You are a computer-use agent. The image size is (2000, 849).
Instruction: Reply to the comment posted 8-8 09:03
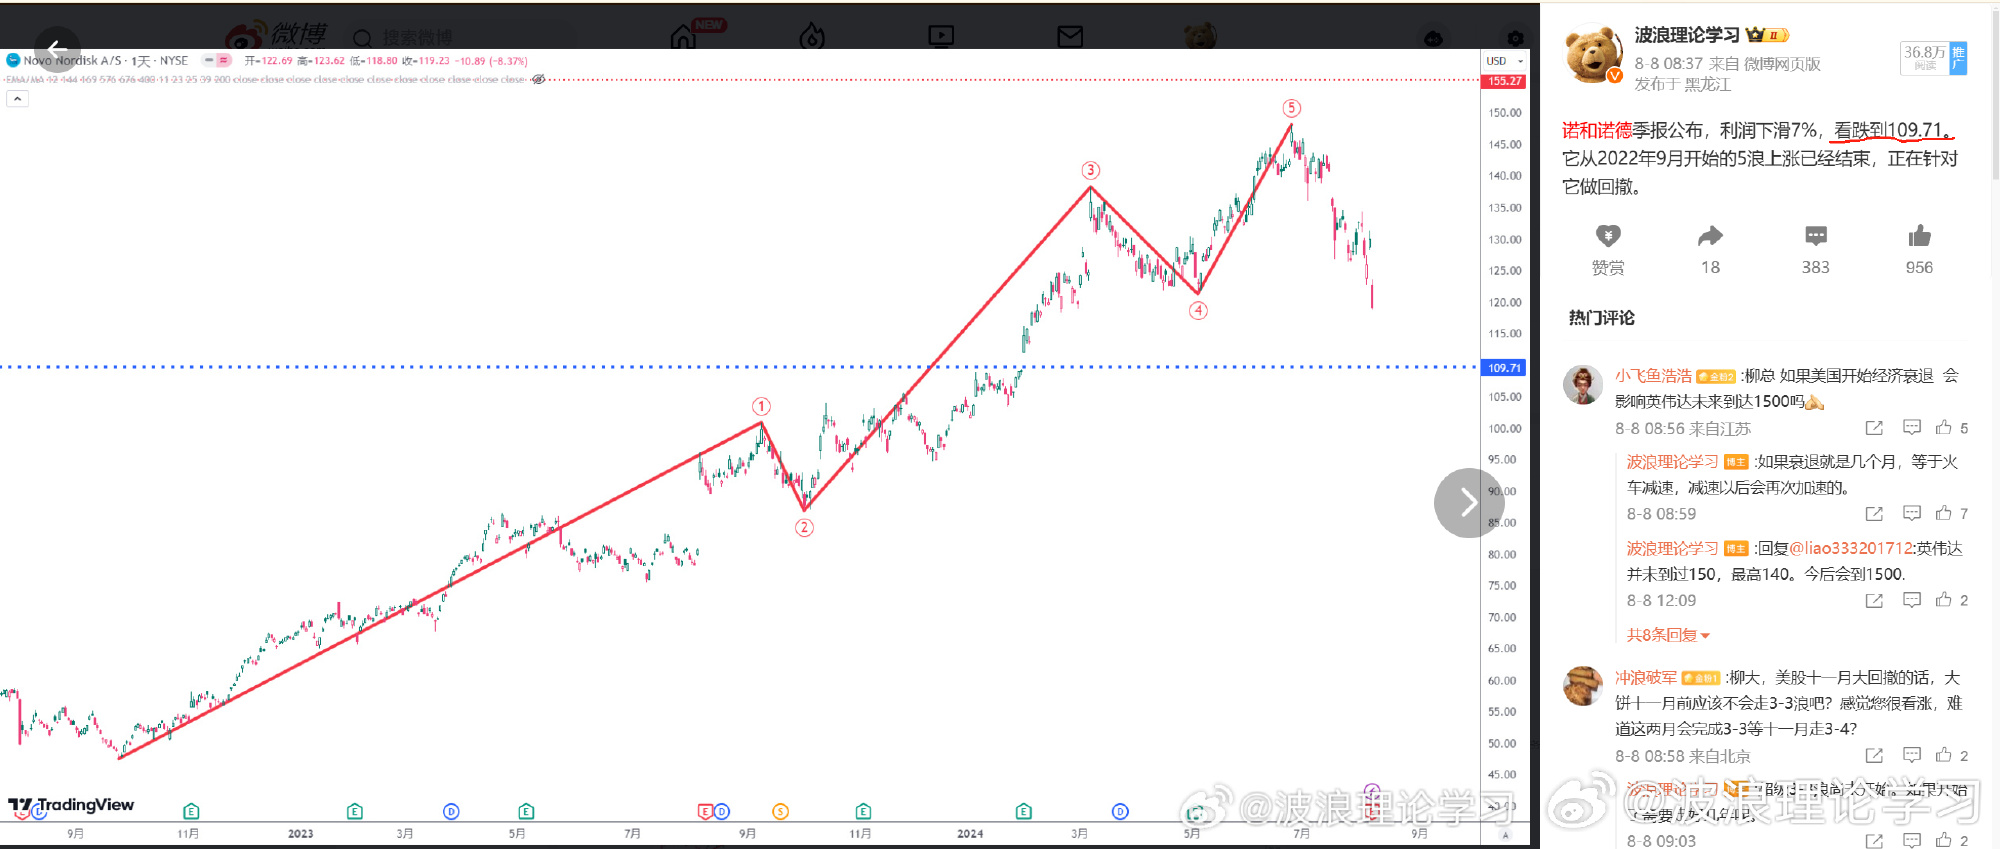[x=1912, y=841]
